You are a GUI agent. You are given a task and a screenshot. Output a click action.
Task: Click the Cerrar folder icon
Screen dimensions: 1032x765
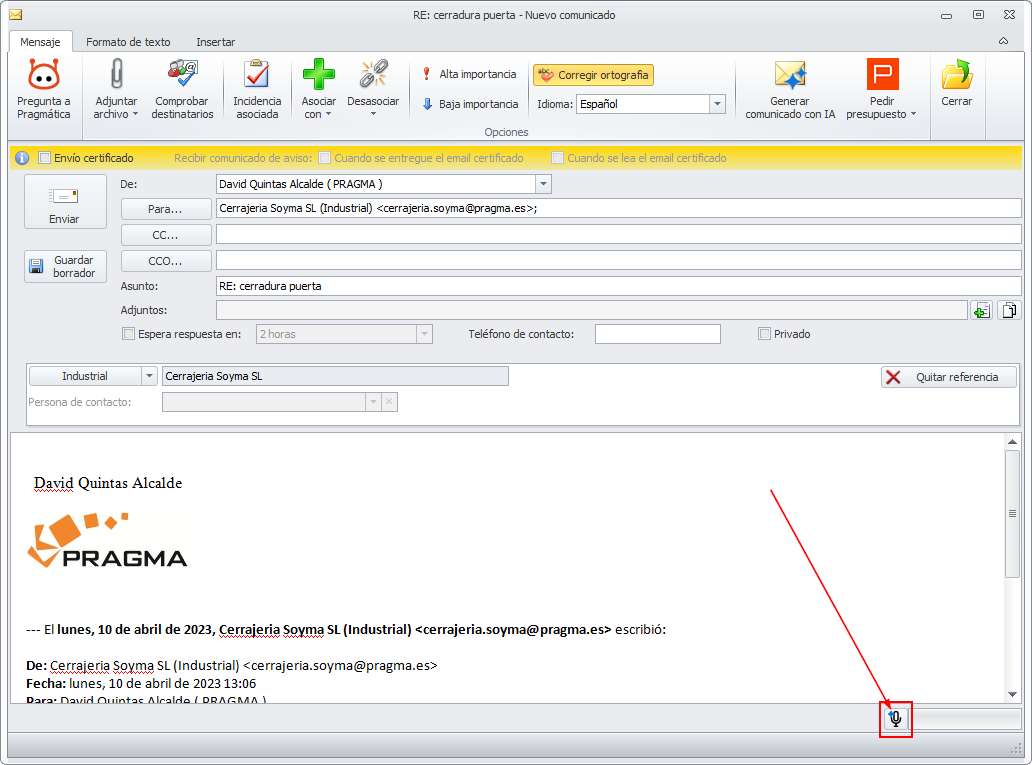pyautogui.click(x=956, y=74)
